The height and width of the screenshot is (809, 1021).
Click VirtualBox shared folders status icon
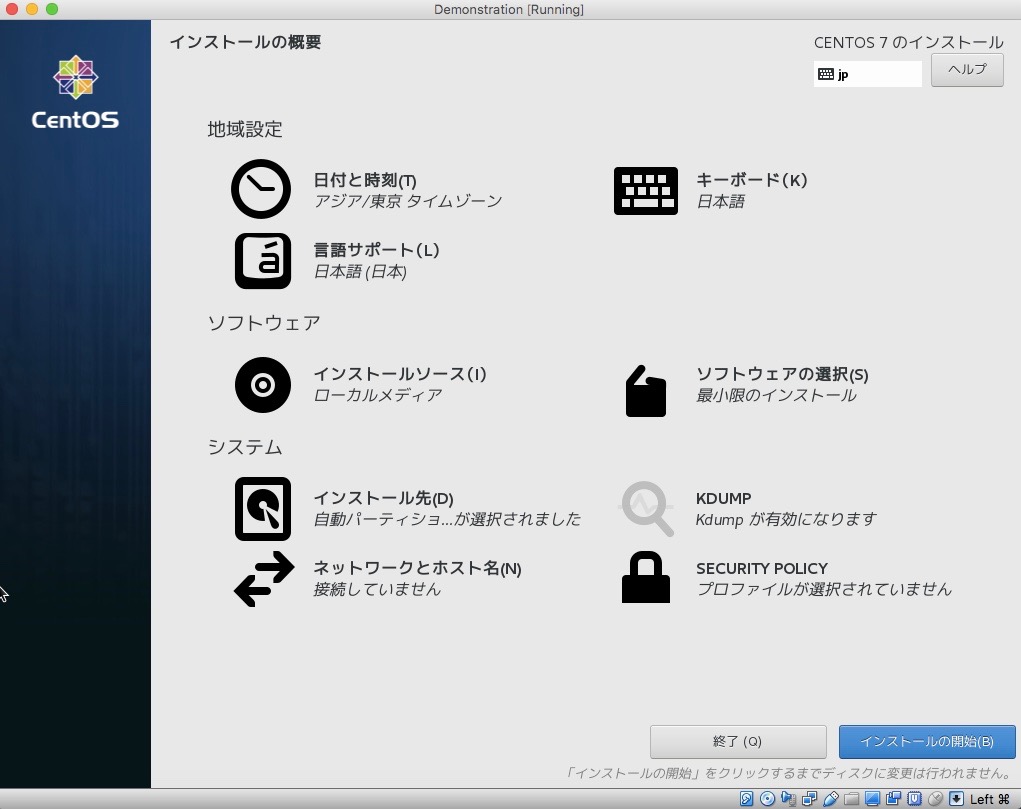click(851, 799)
